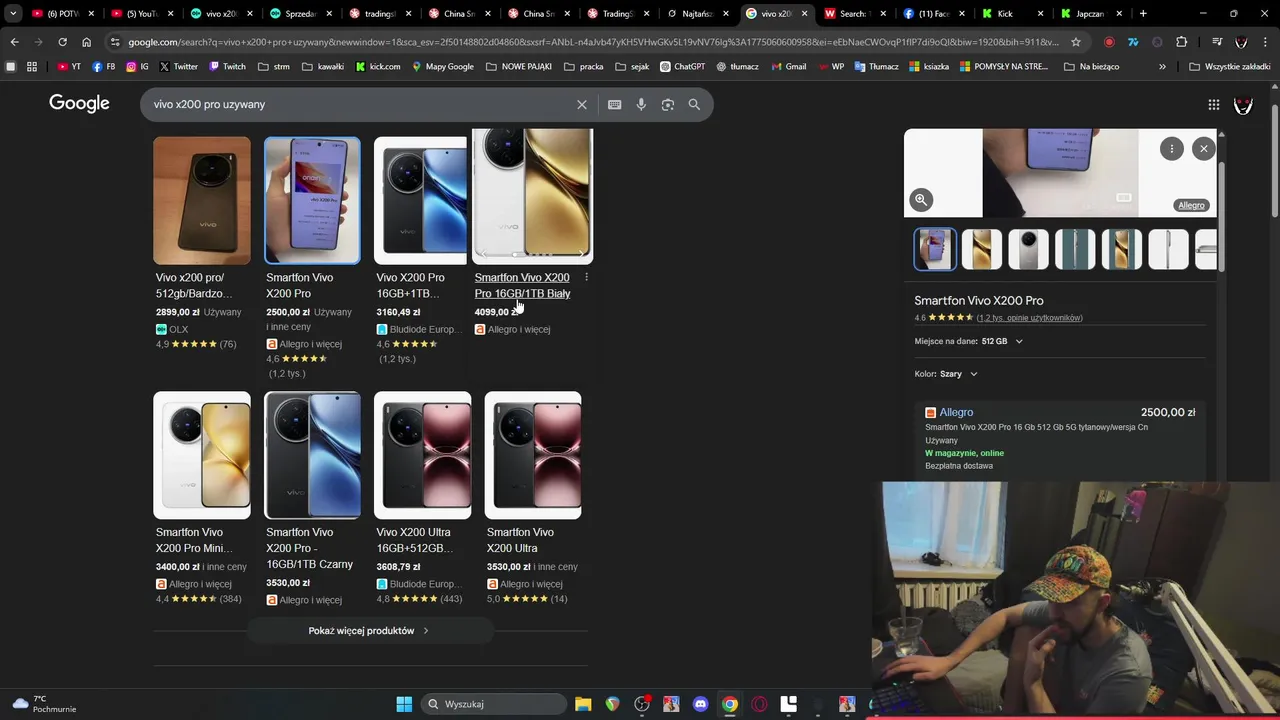Open the ChatGPT bookmark
Image resolution: width=1280 pixels, height=720 pixels.
[x=682, y=66]
